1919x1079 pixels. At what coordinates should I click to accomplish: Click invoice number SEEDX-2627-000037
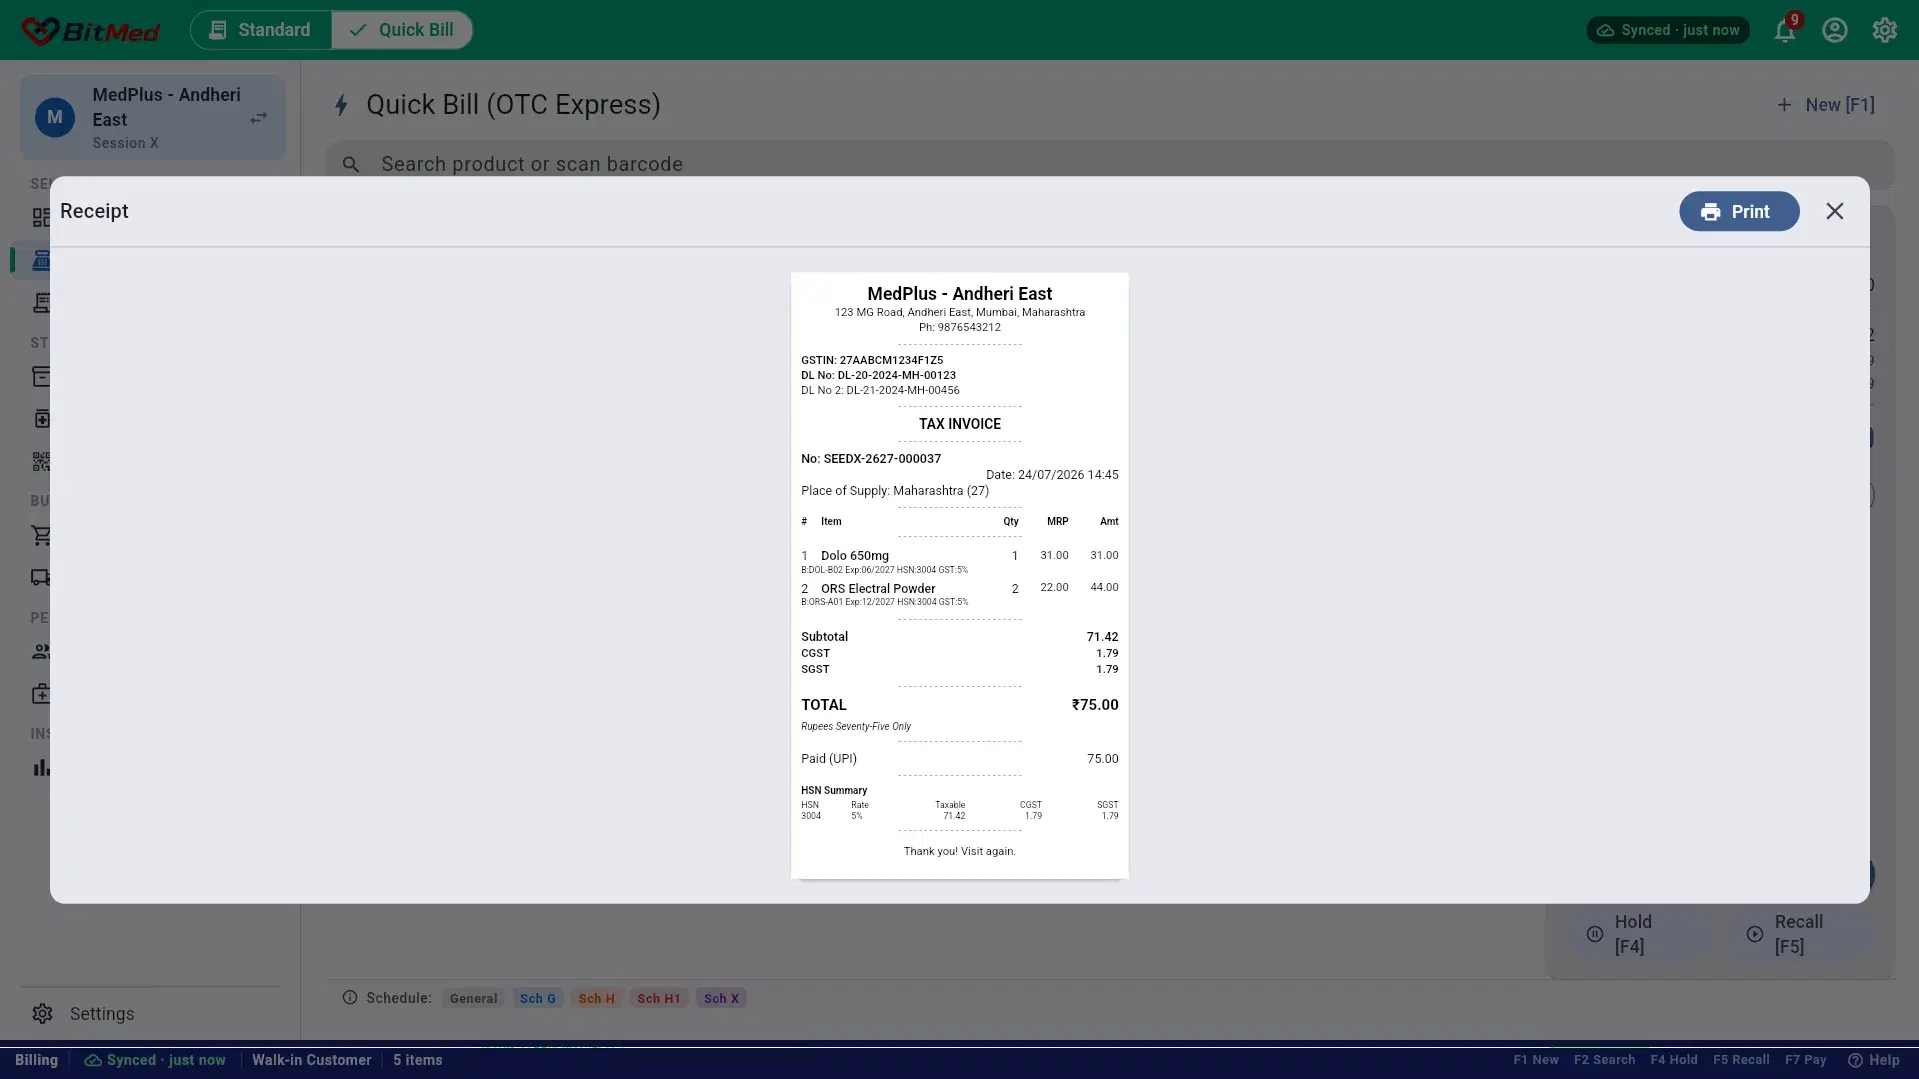pyautogui.click(x=871, y=459)
